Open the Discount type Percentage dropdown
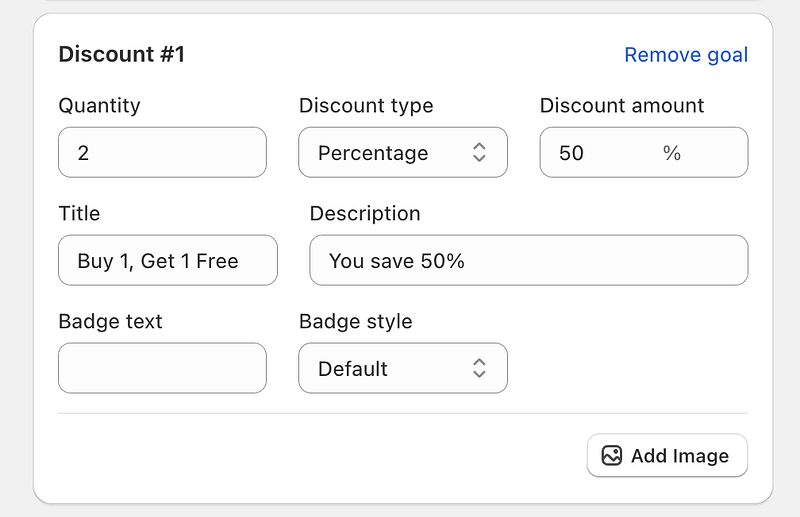800x517 pixels. (402, 153)
